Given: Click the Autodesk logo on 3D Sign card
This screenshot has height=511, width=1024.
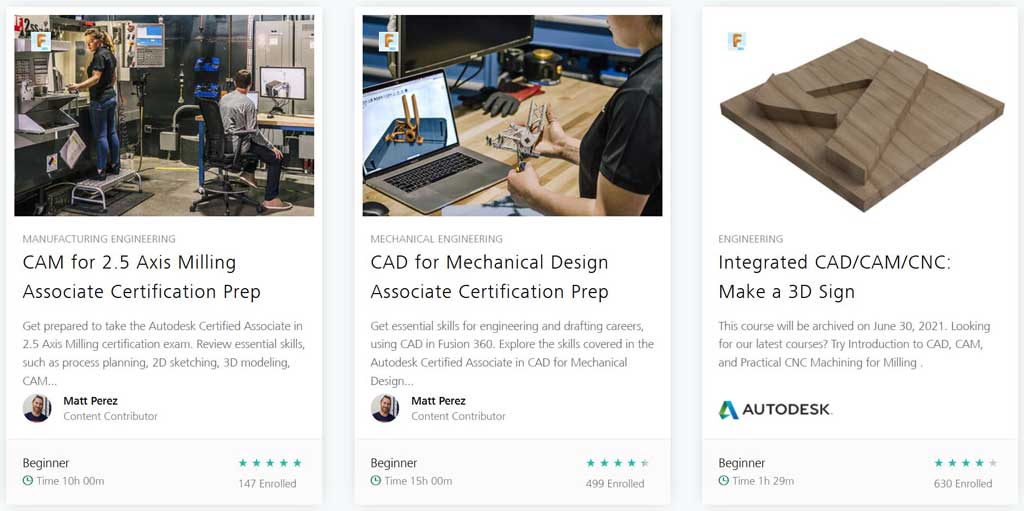Looking at the screenshot, I should [x=775, y=409].
